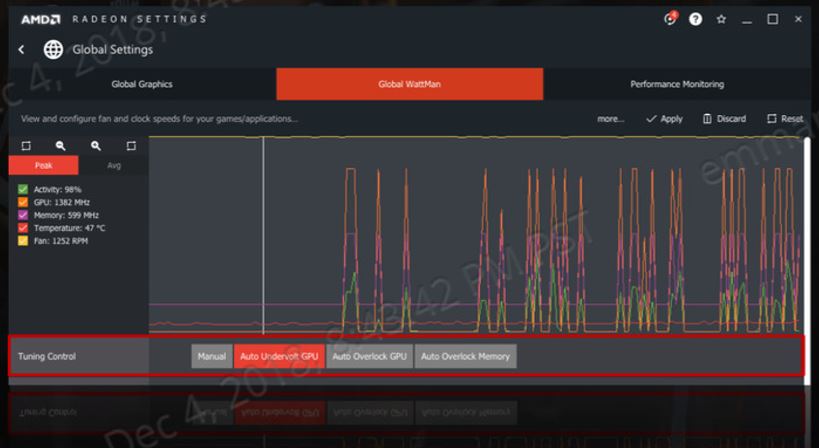Click the favorites star icon
The image size is (819, 448).
721,19
